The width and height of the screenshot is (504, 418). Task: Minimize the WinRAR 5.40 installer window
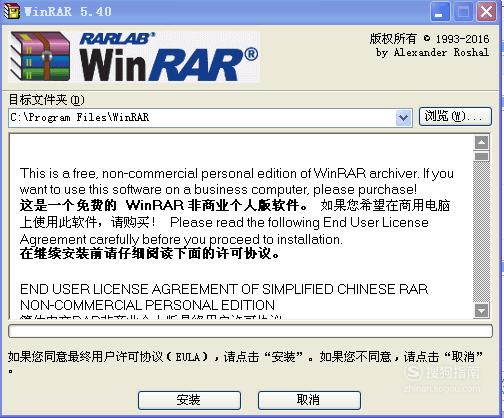click(x=440, y=12)
